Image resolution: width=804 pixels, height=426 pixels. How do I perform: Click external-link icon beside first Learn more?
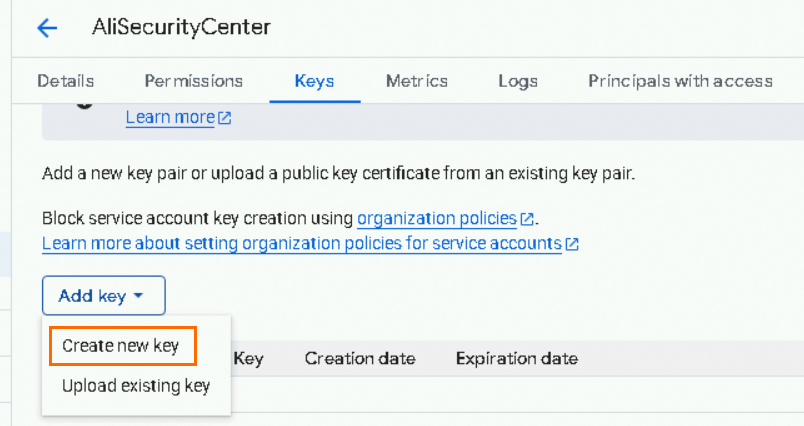225,118
